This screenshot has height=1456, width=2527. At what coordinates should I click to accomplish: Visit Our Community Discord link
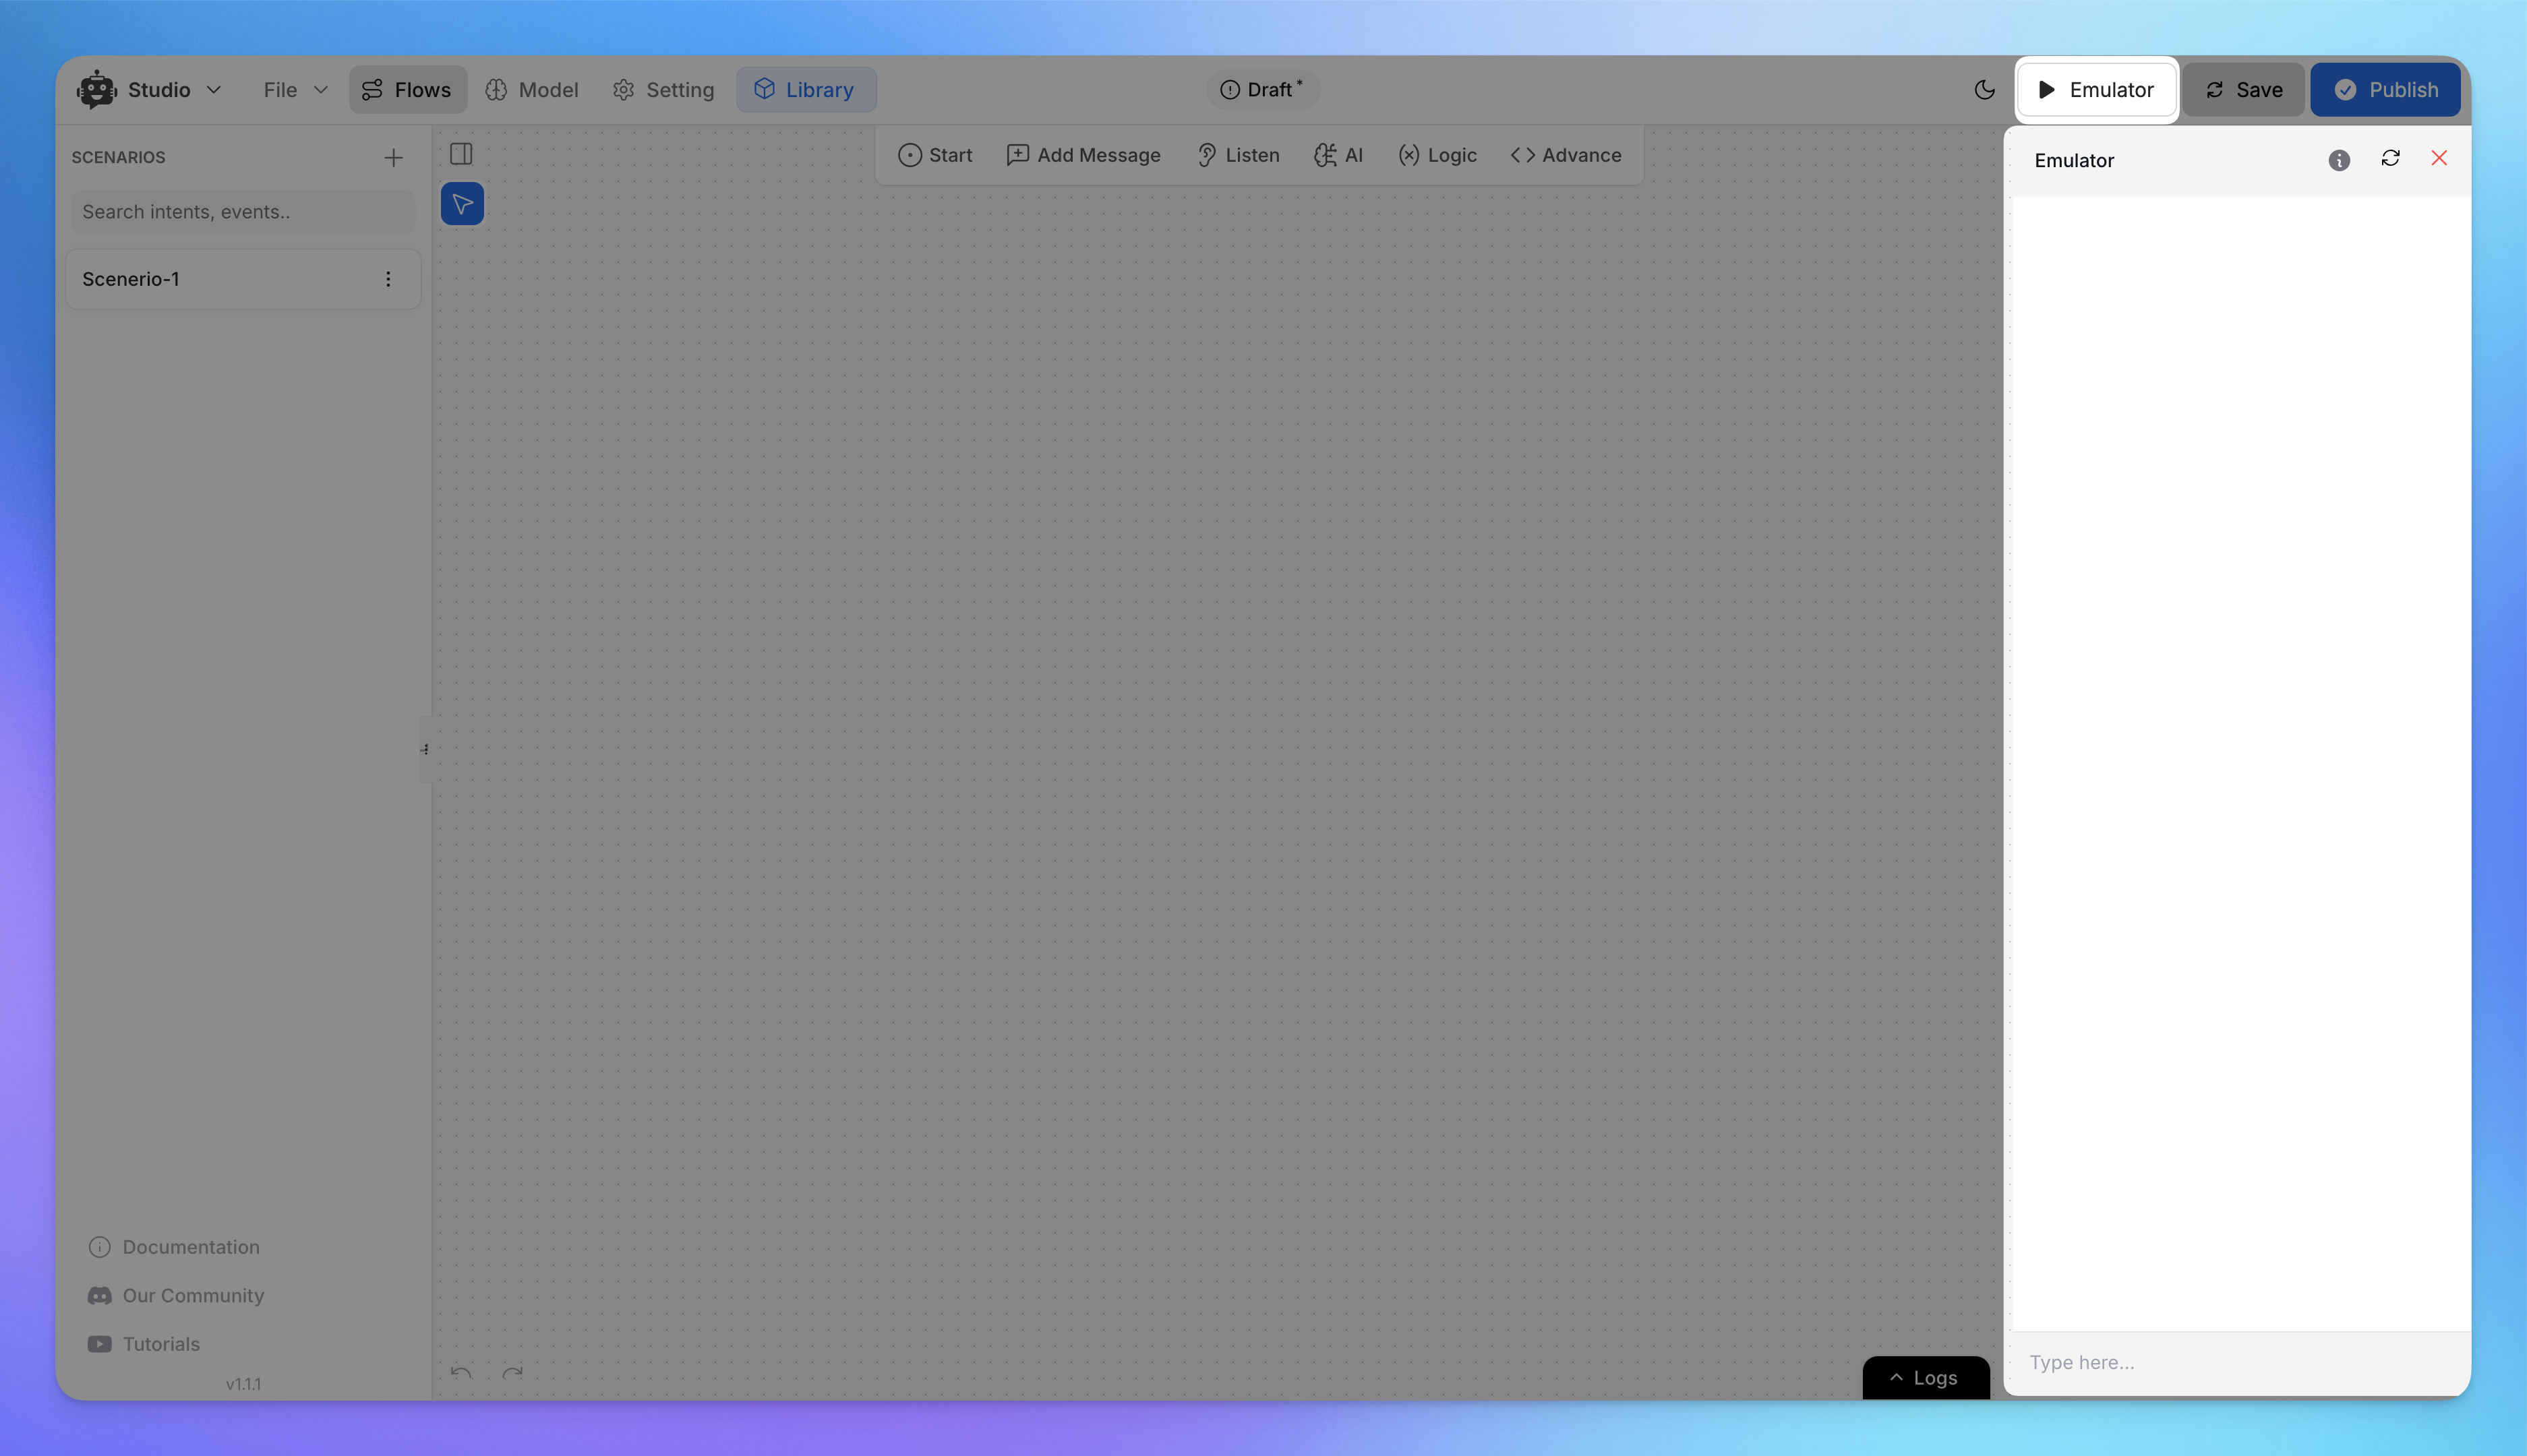(176, 1295)
